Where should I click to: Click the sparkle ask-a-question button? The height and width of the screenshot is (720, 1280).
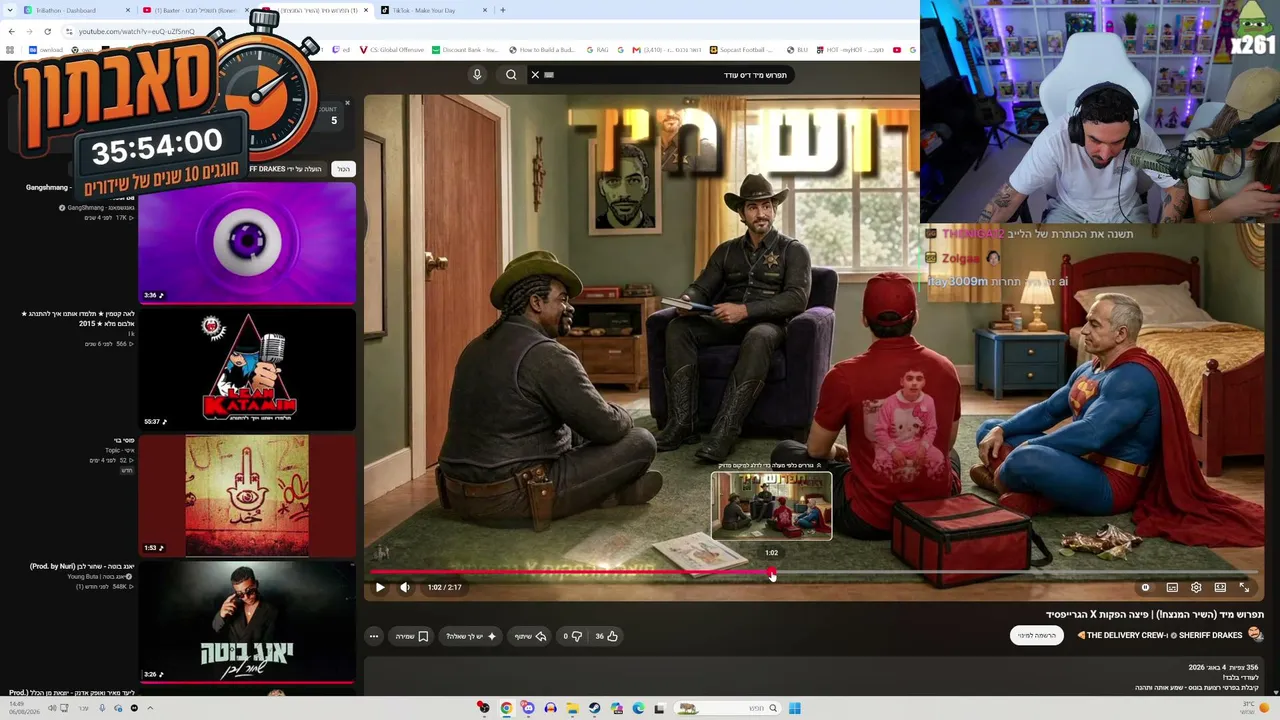471,636
